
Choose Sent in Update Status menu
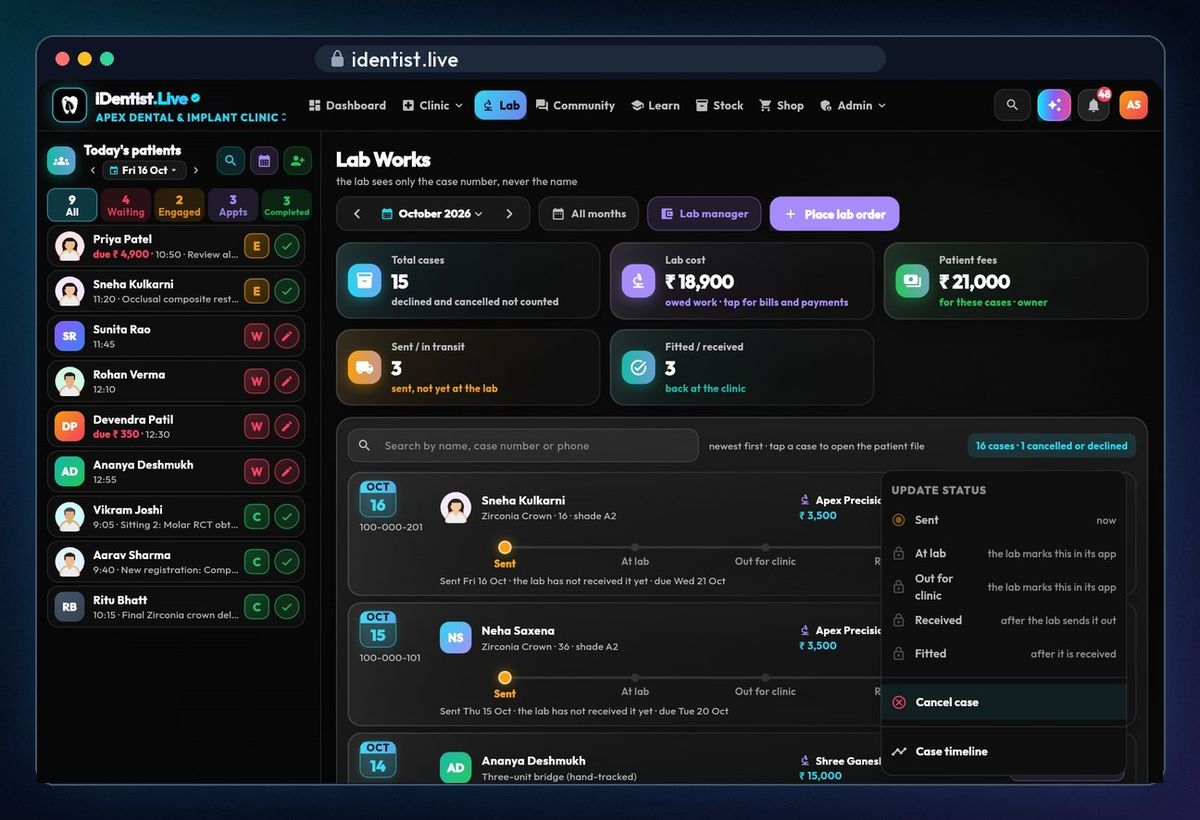point(1004,520)
